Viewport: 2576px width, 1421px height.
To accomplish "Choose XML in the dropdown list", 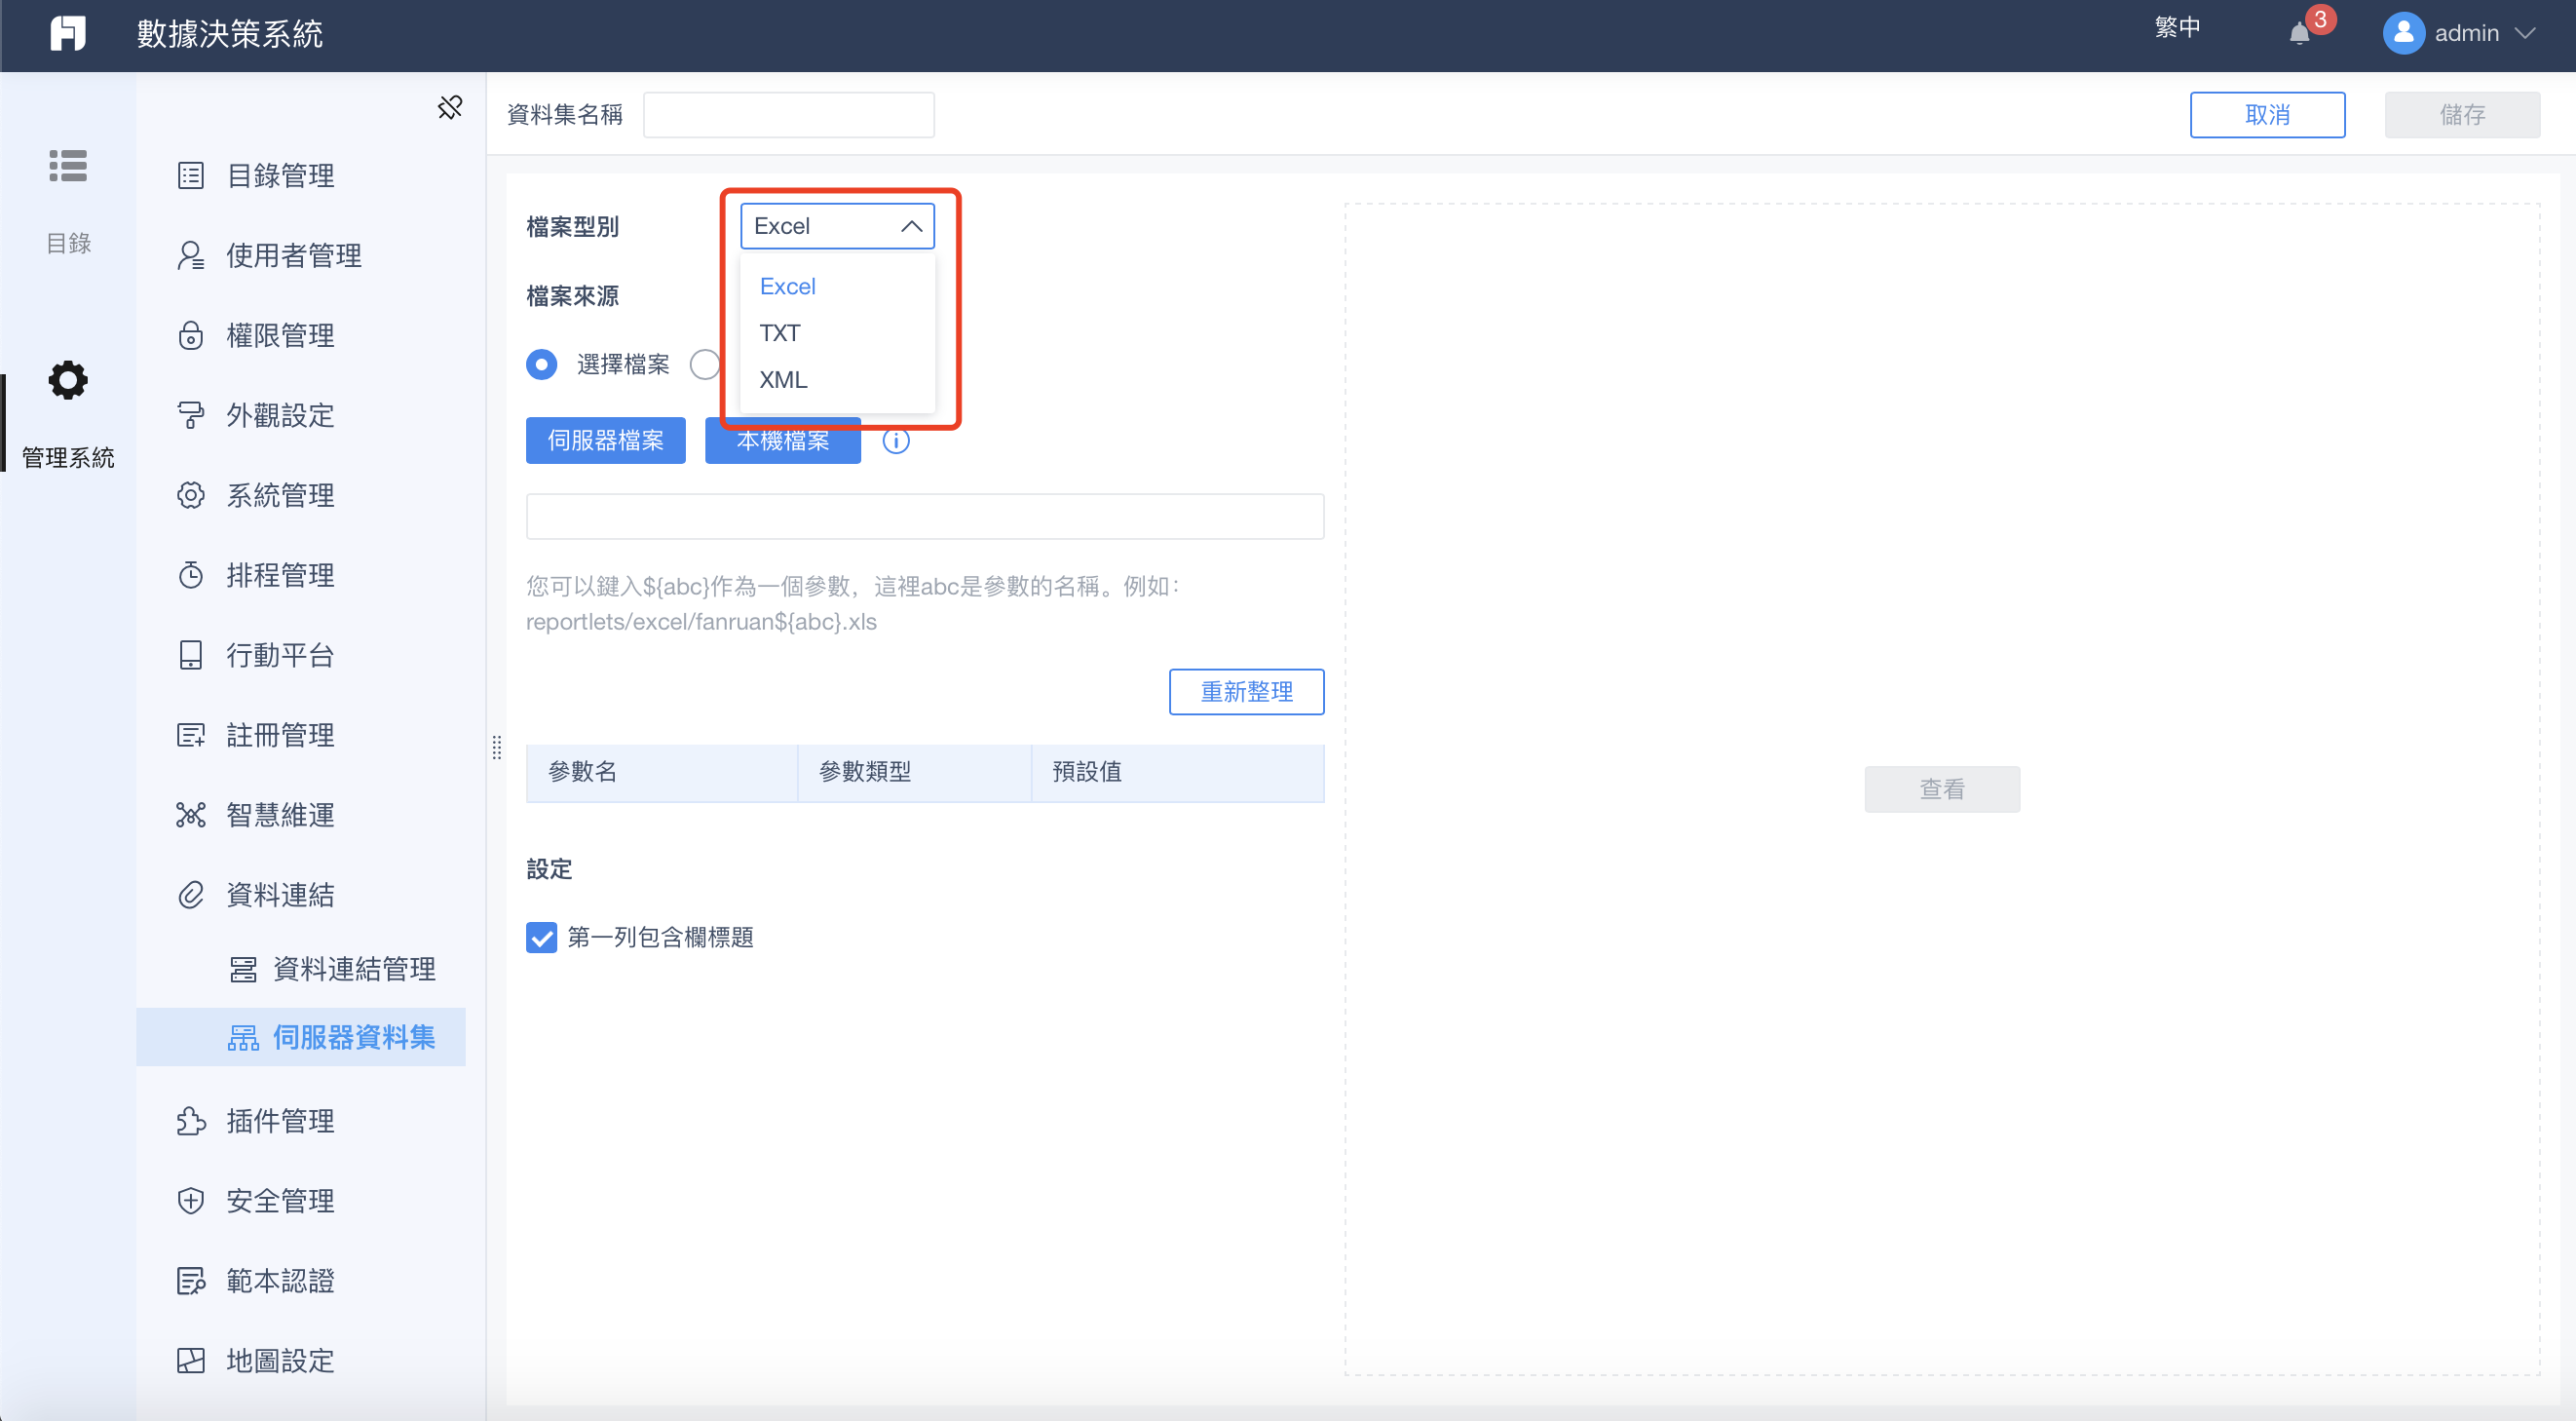I will click(x=837, y=380).
